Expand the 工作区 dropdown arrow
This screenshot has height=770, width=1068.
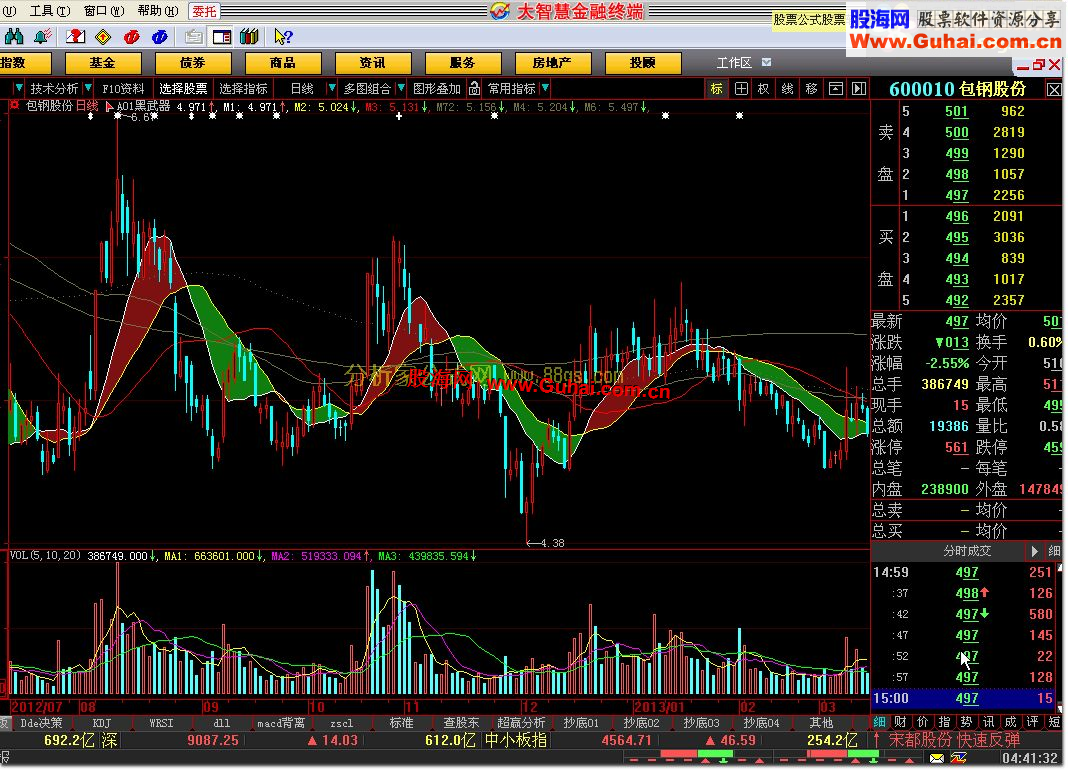point(767,63)
